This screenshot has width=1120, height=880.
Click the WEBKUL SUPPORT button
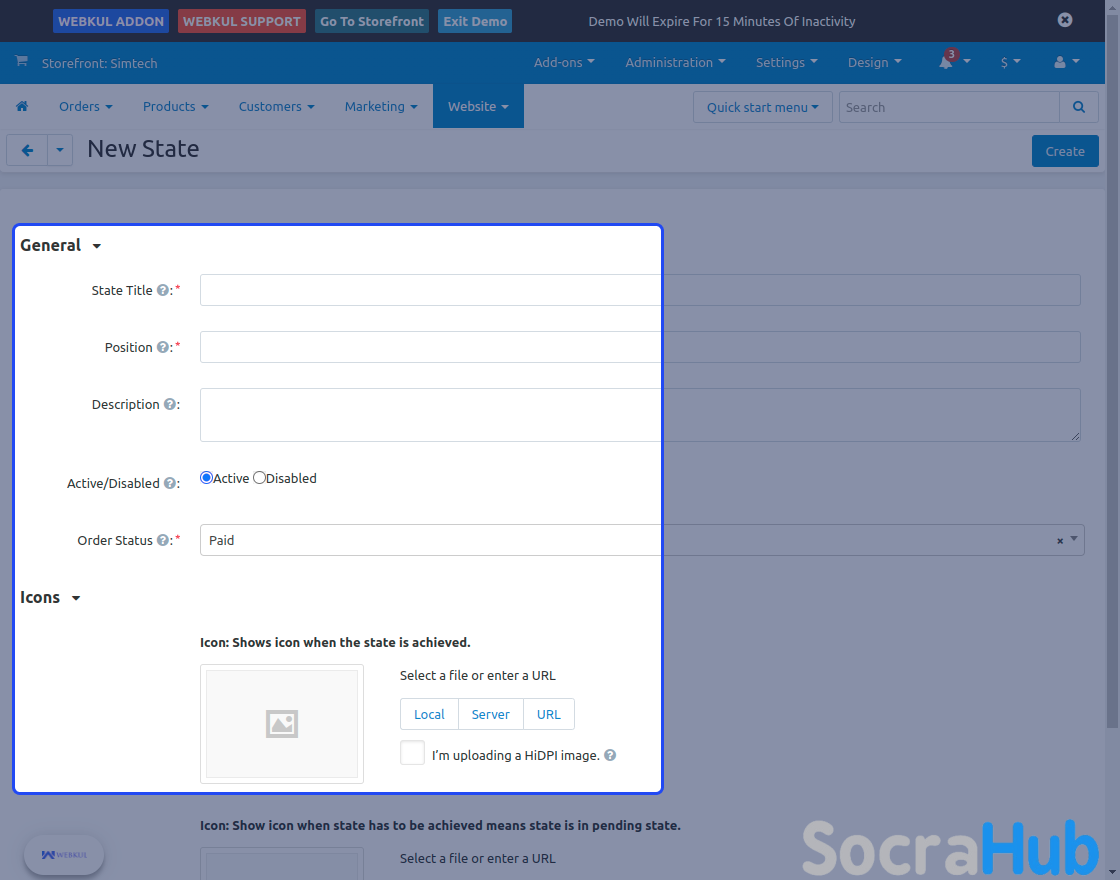241,21
